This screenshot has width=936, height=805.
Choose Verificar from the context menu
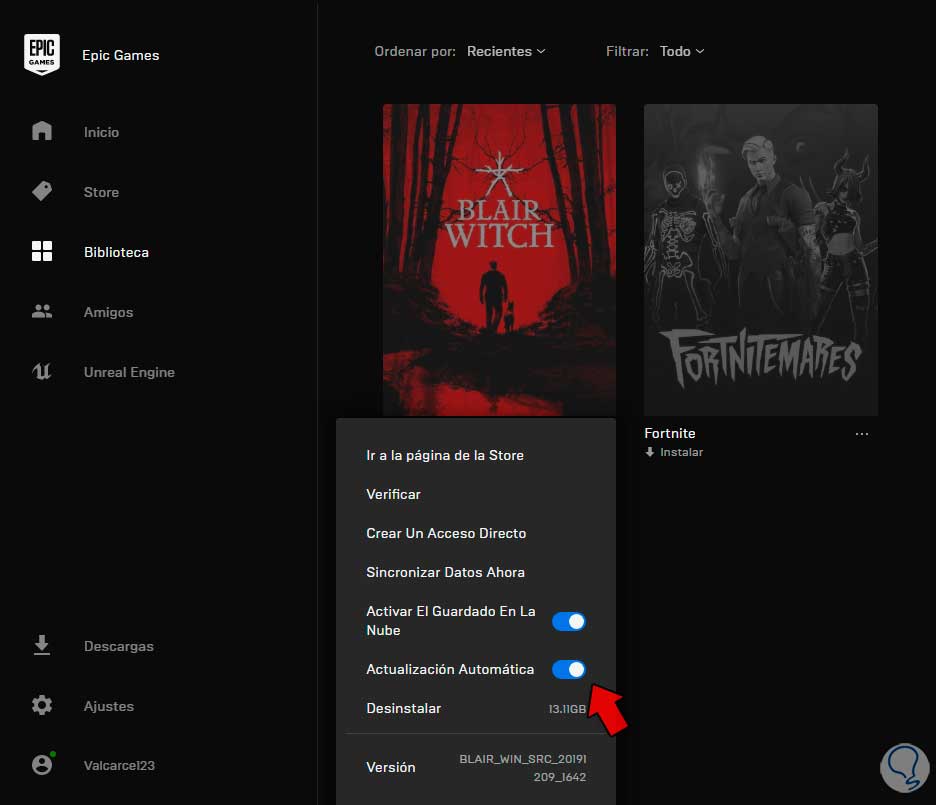pos(393,494)
